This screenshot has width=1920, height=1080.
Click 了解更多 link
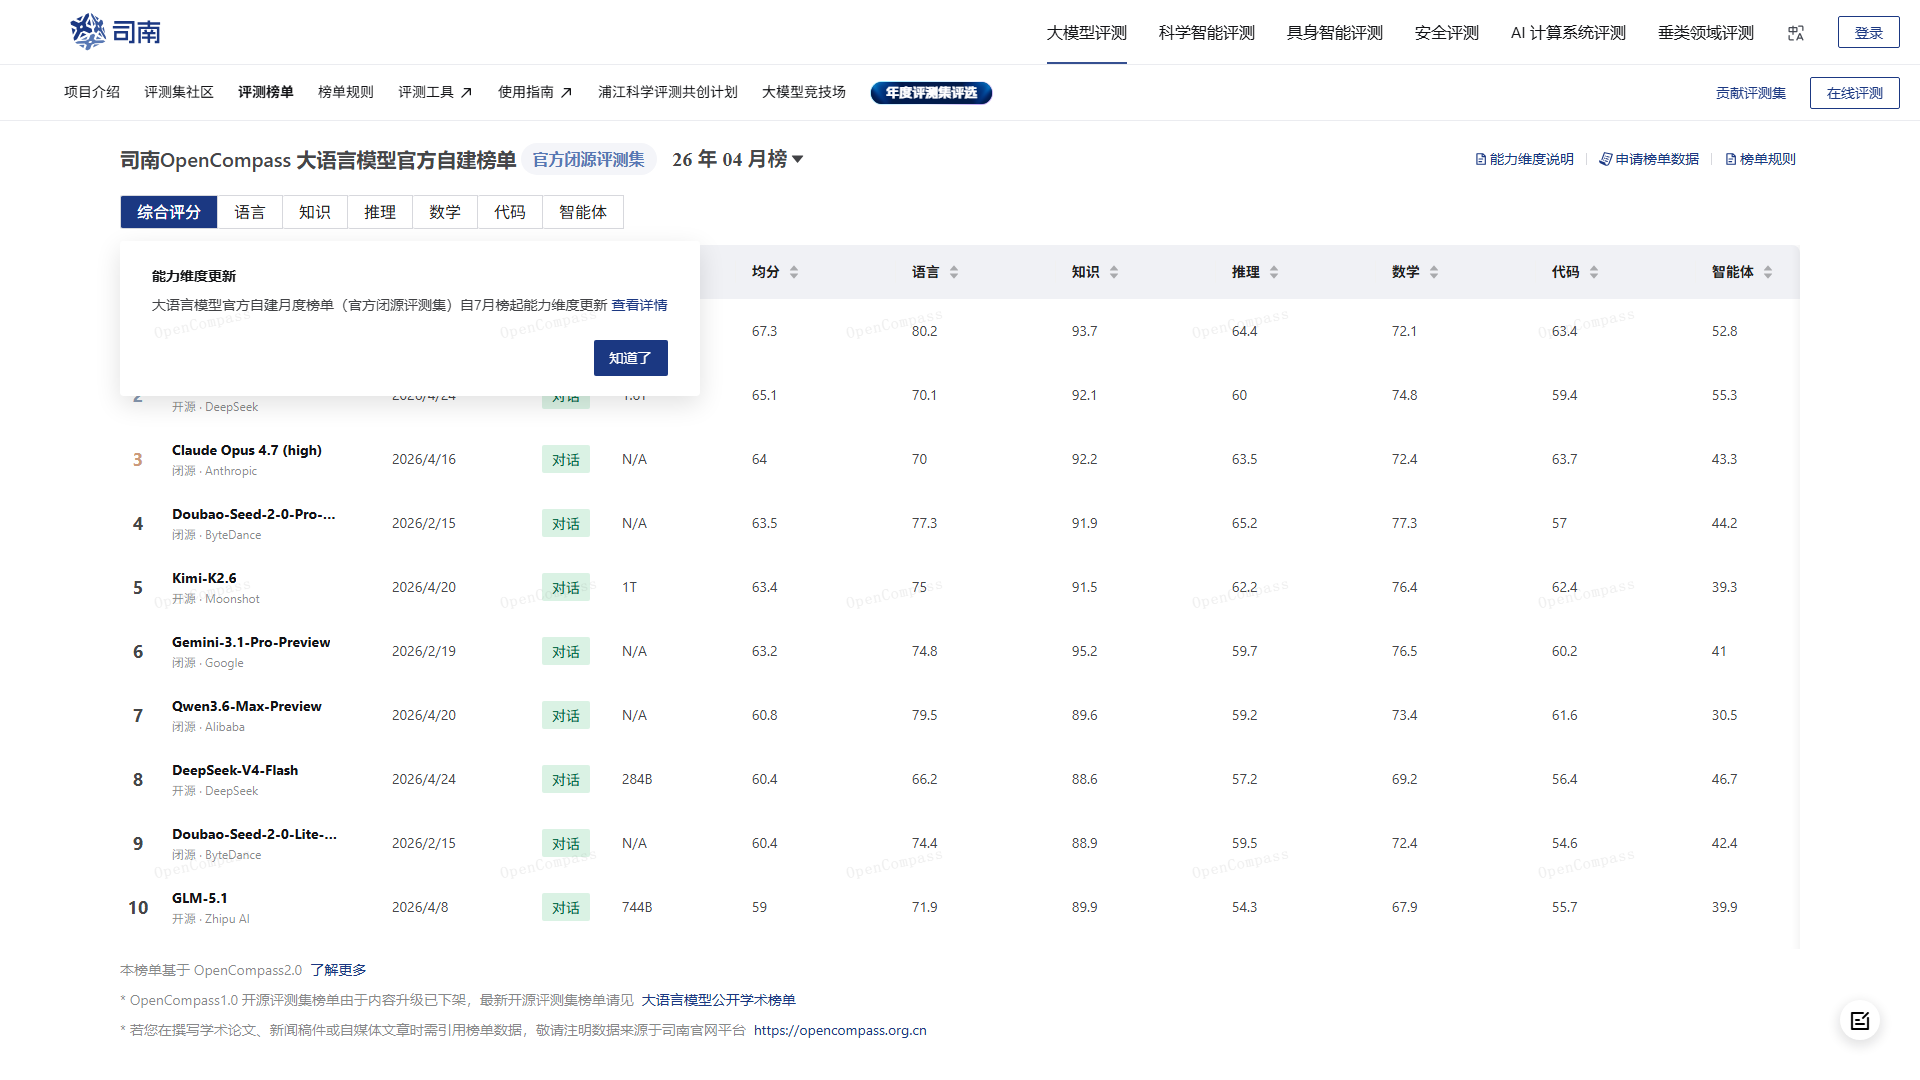(338, 970)
